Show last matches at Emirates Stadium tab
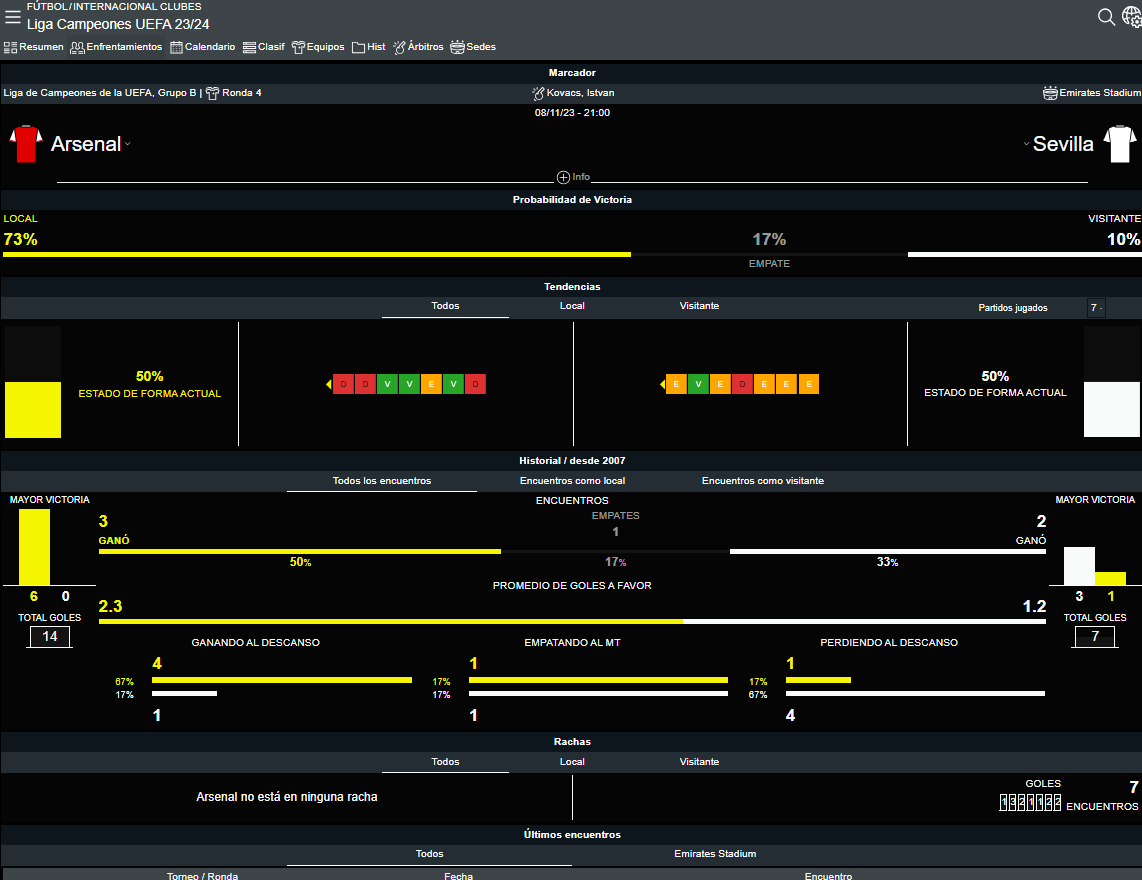The height and width of the screenshot is (880, 1142). pos(715,854)
